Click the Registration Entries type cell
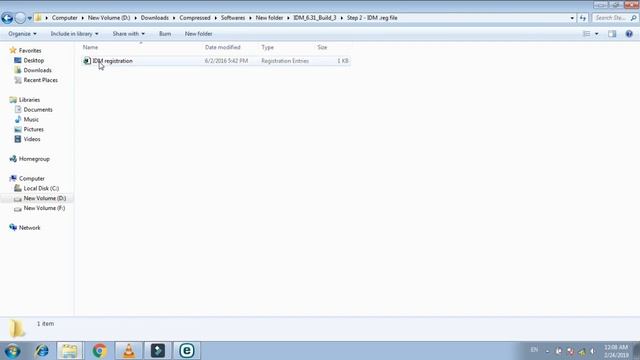The height and width of the screenshot is (360, 640). pos(285,61)
